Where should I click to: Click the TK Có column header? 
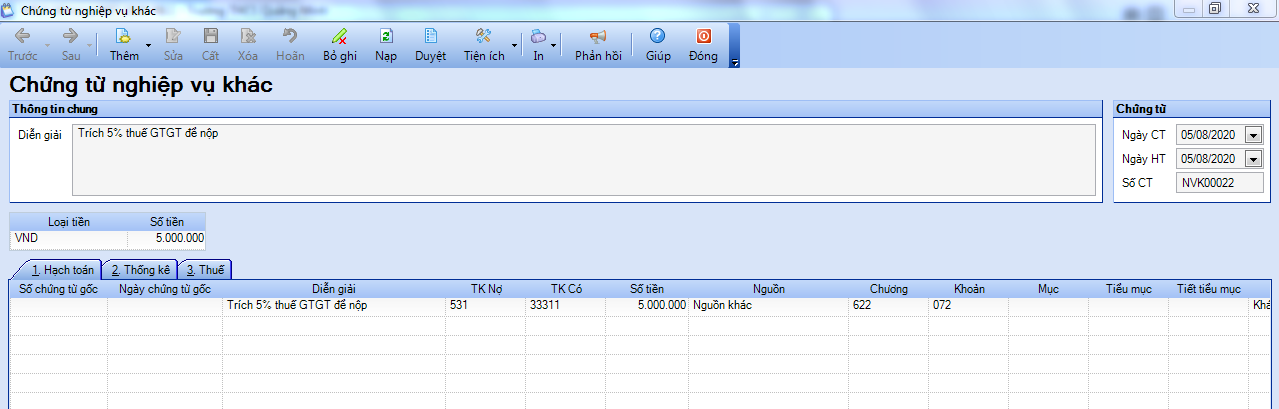tap(566, 289)
